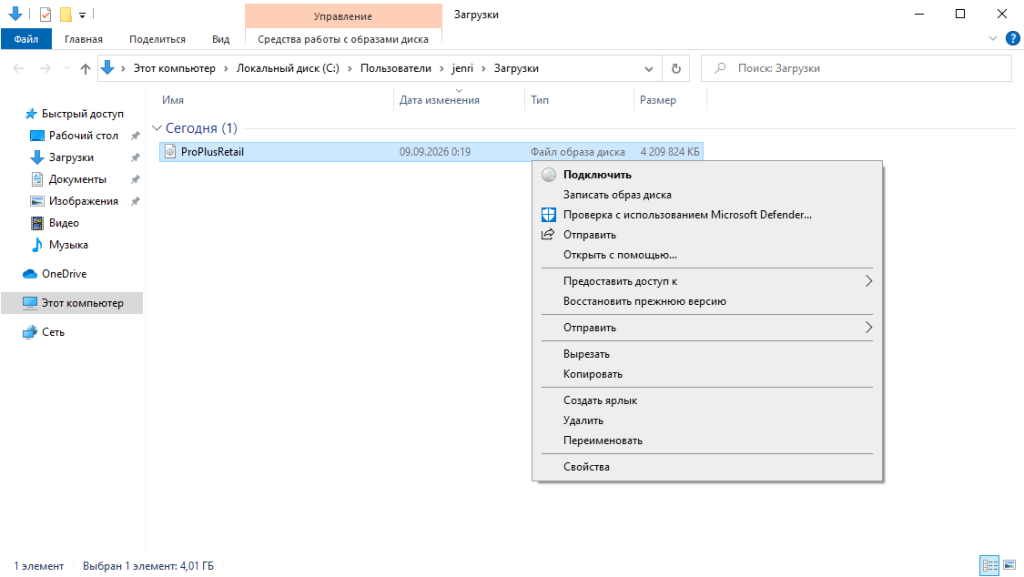Click the ProPlusRetail disc image file icon
Screen dimensions: 1024x577
[170, 151]
